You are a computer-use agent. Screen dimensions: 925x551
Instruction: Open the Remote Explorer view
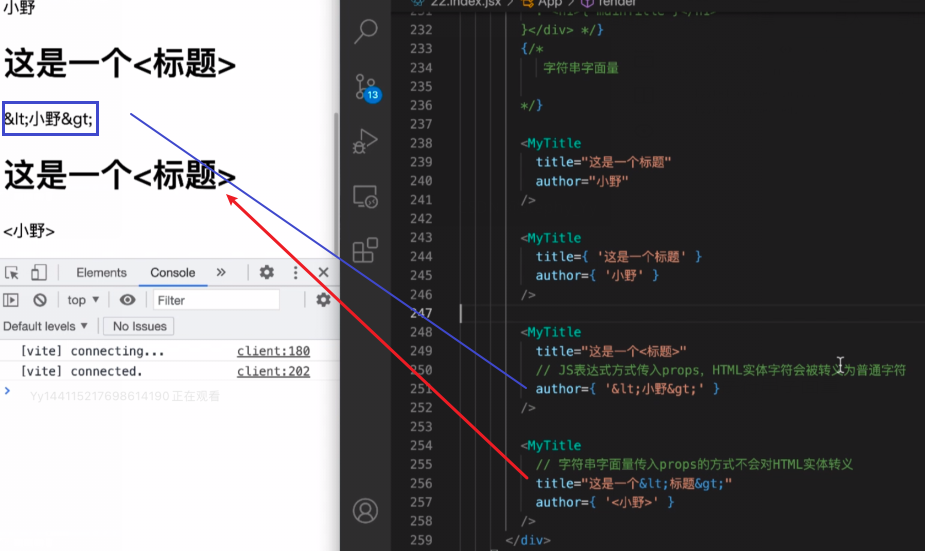(365, 196)
